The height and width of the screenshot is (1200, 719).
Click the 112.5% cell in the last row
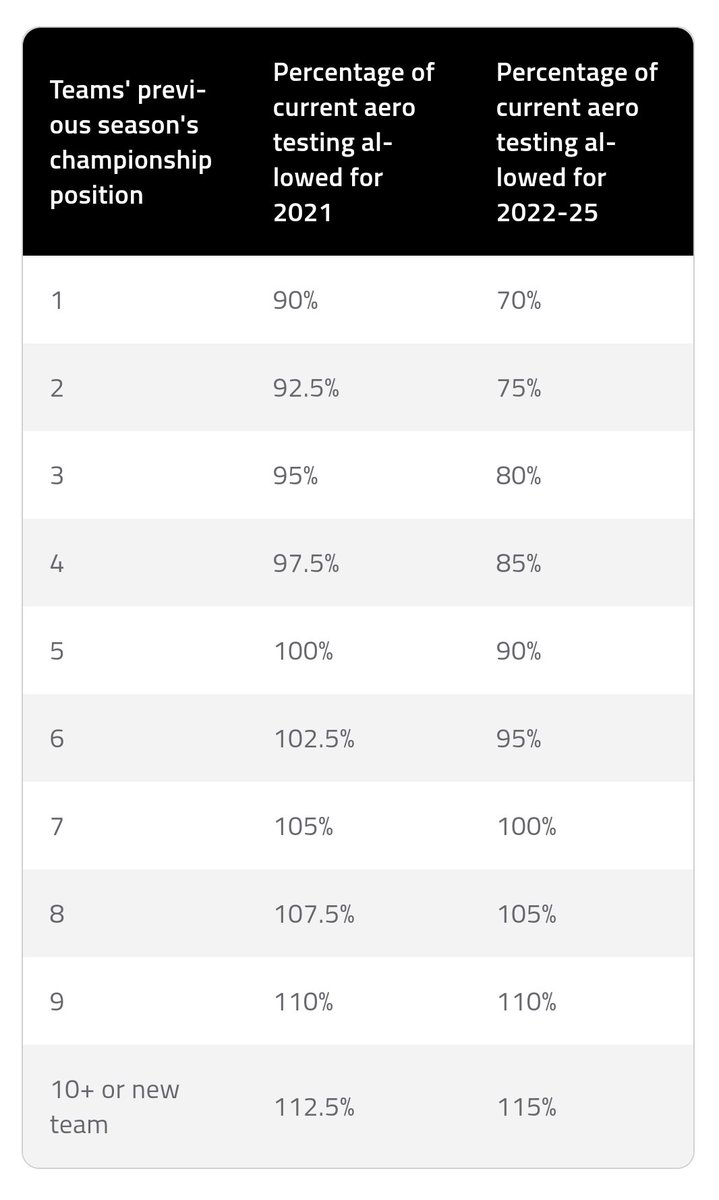312,1107
